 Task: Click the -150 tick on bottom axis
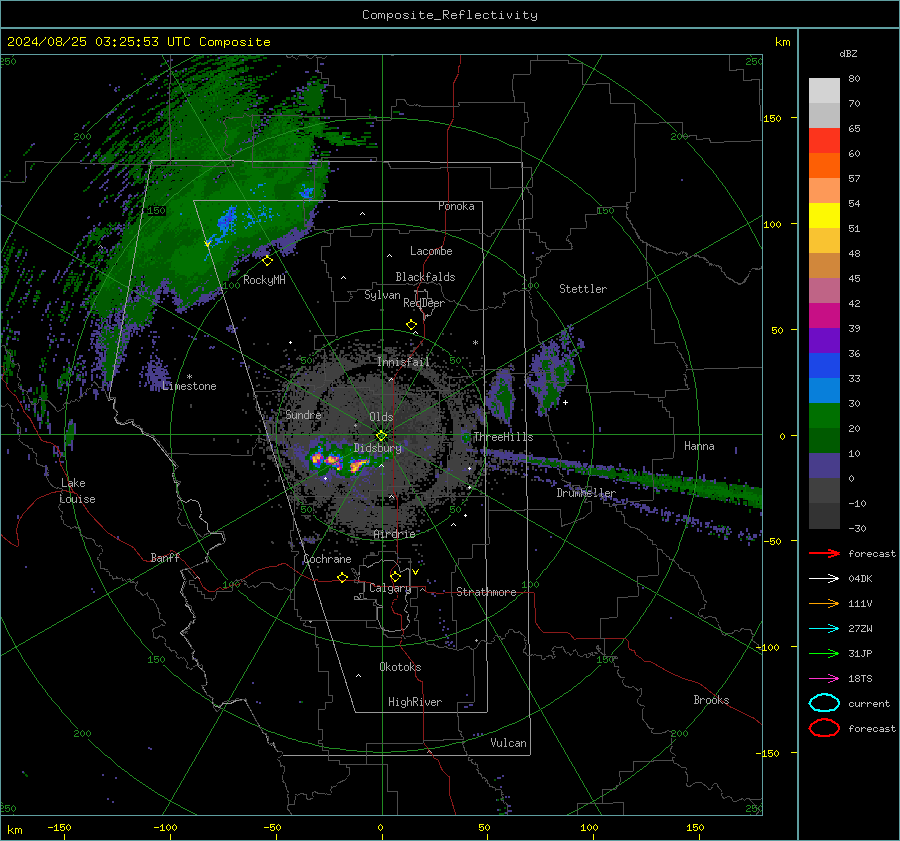click(x=59, y=827)
